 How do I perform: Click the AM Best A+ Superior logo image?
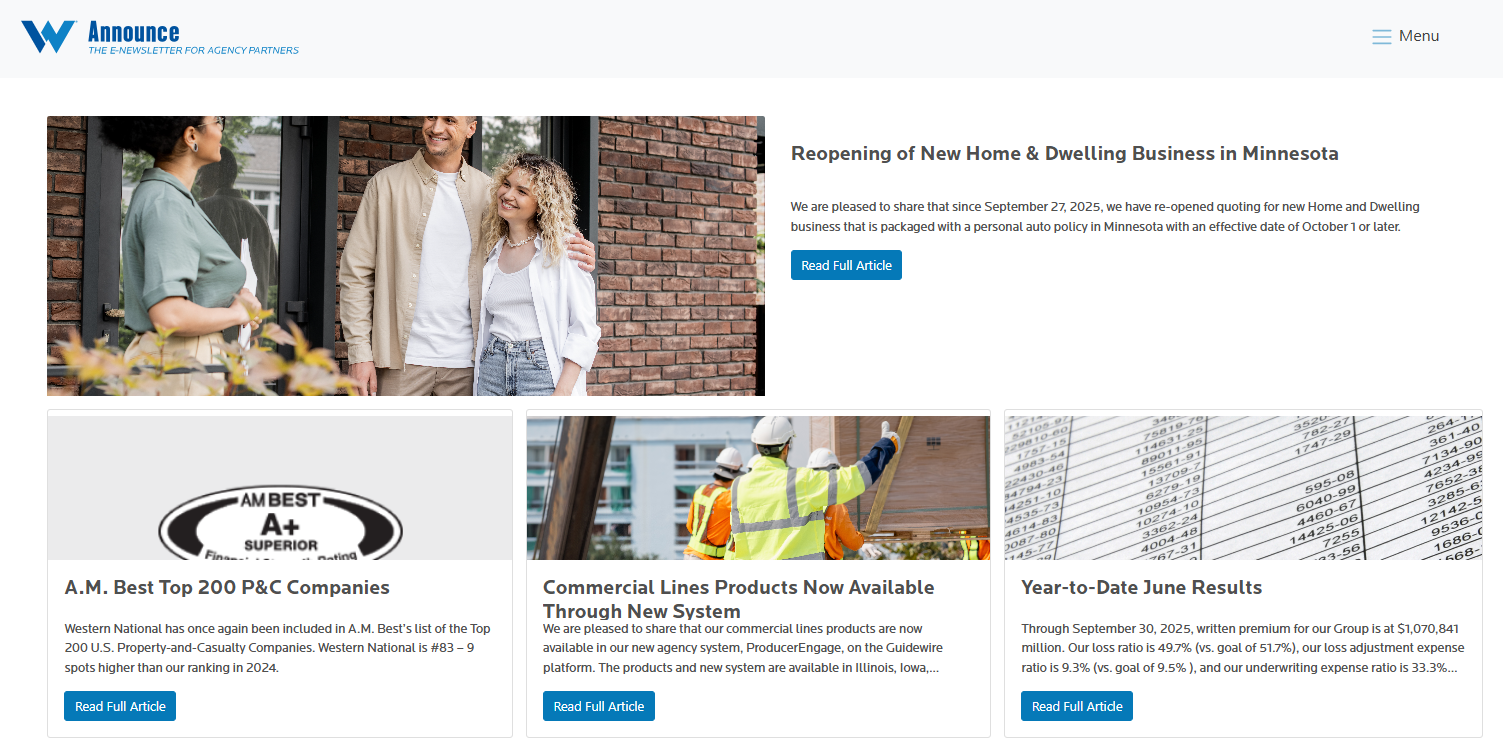tap(280, 488)
